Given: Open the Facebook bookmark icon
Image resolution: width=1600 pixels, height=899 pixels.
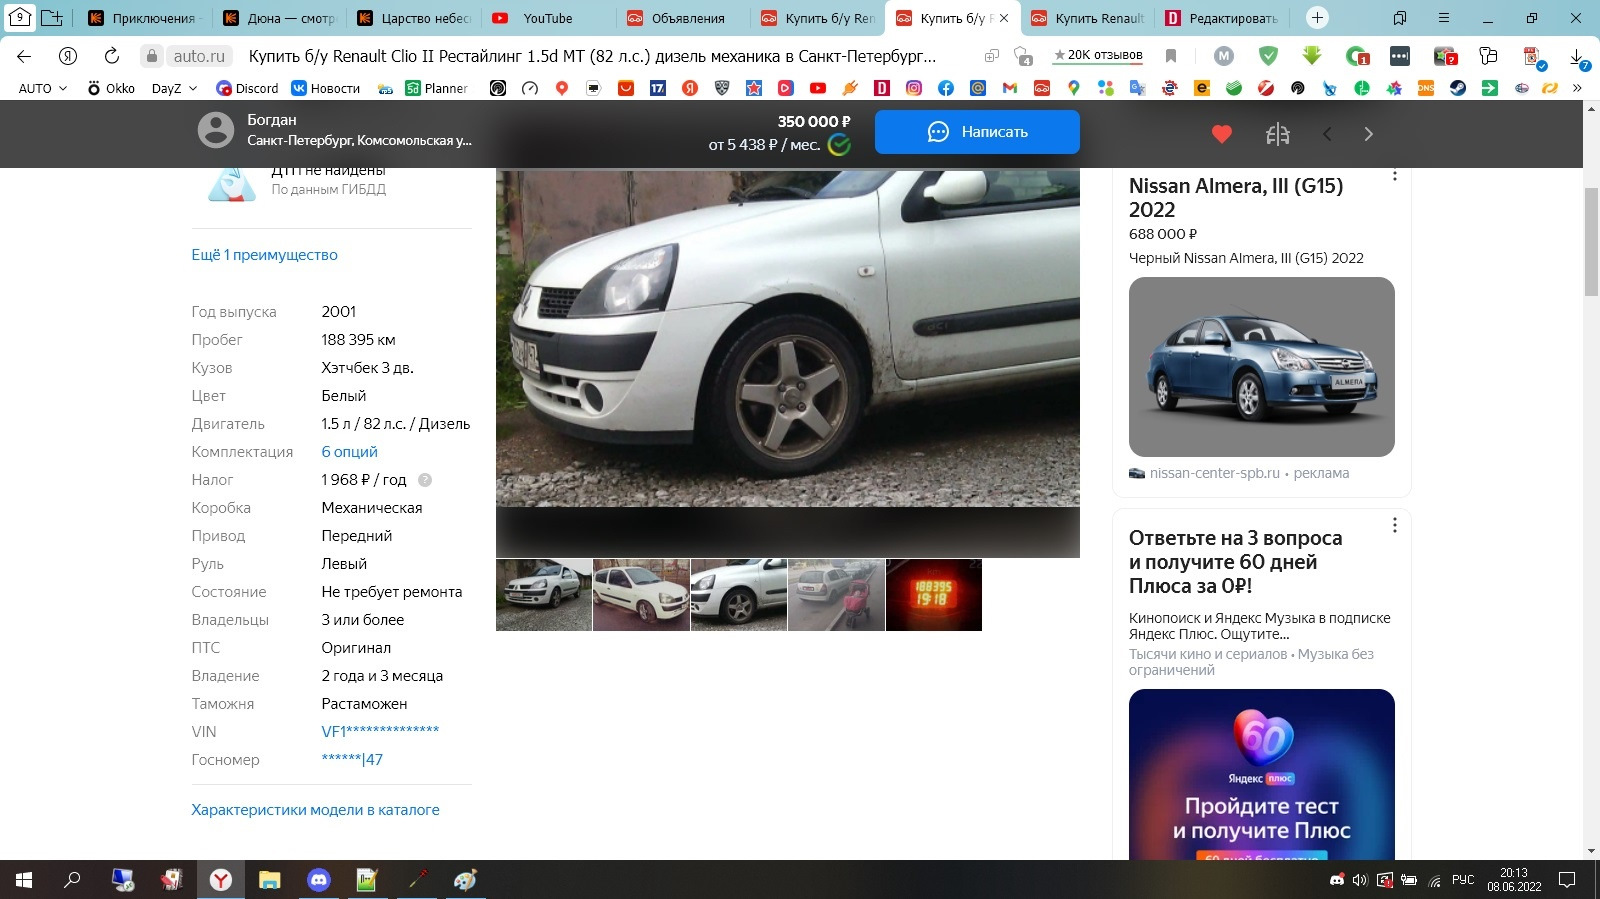Looking at the screenshot, I should [x=946, y=88].
